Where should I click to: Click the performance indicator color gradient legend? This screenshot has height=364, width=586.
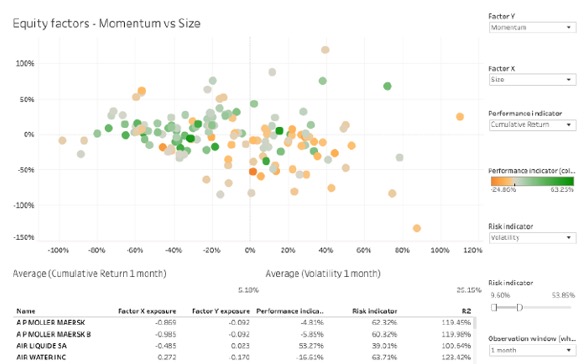pos(532,181)
